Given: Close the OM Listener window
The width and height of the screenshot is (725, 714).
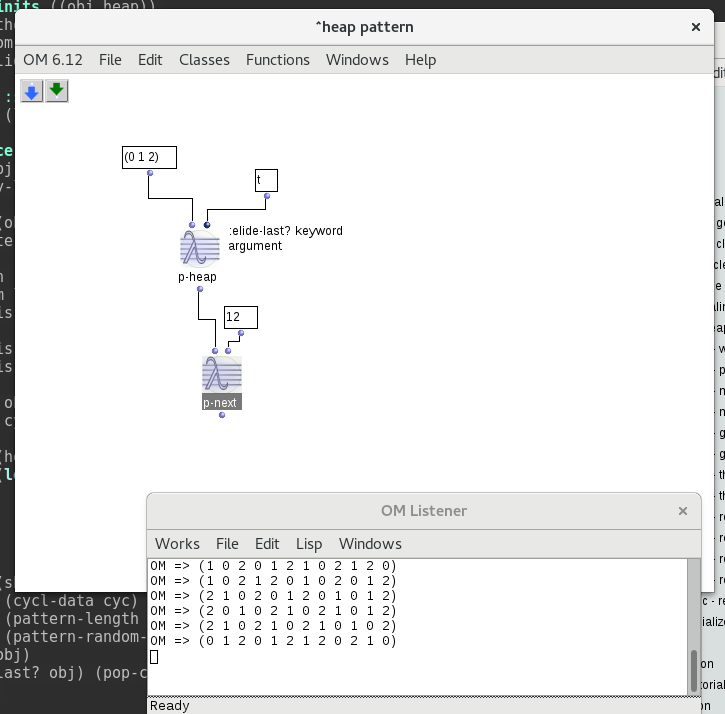Looking at the screenshot, I should point(682,511).
